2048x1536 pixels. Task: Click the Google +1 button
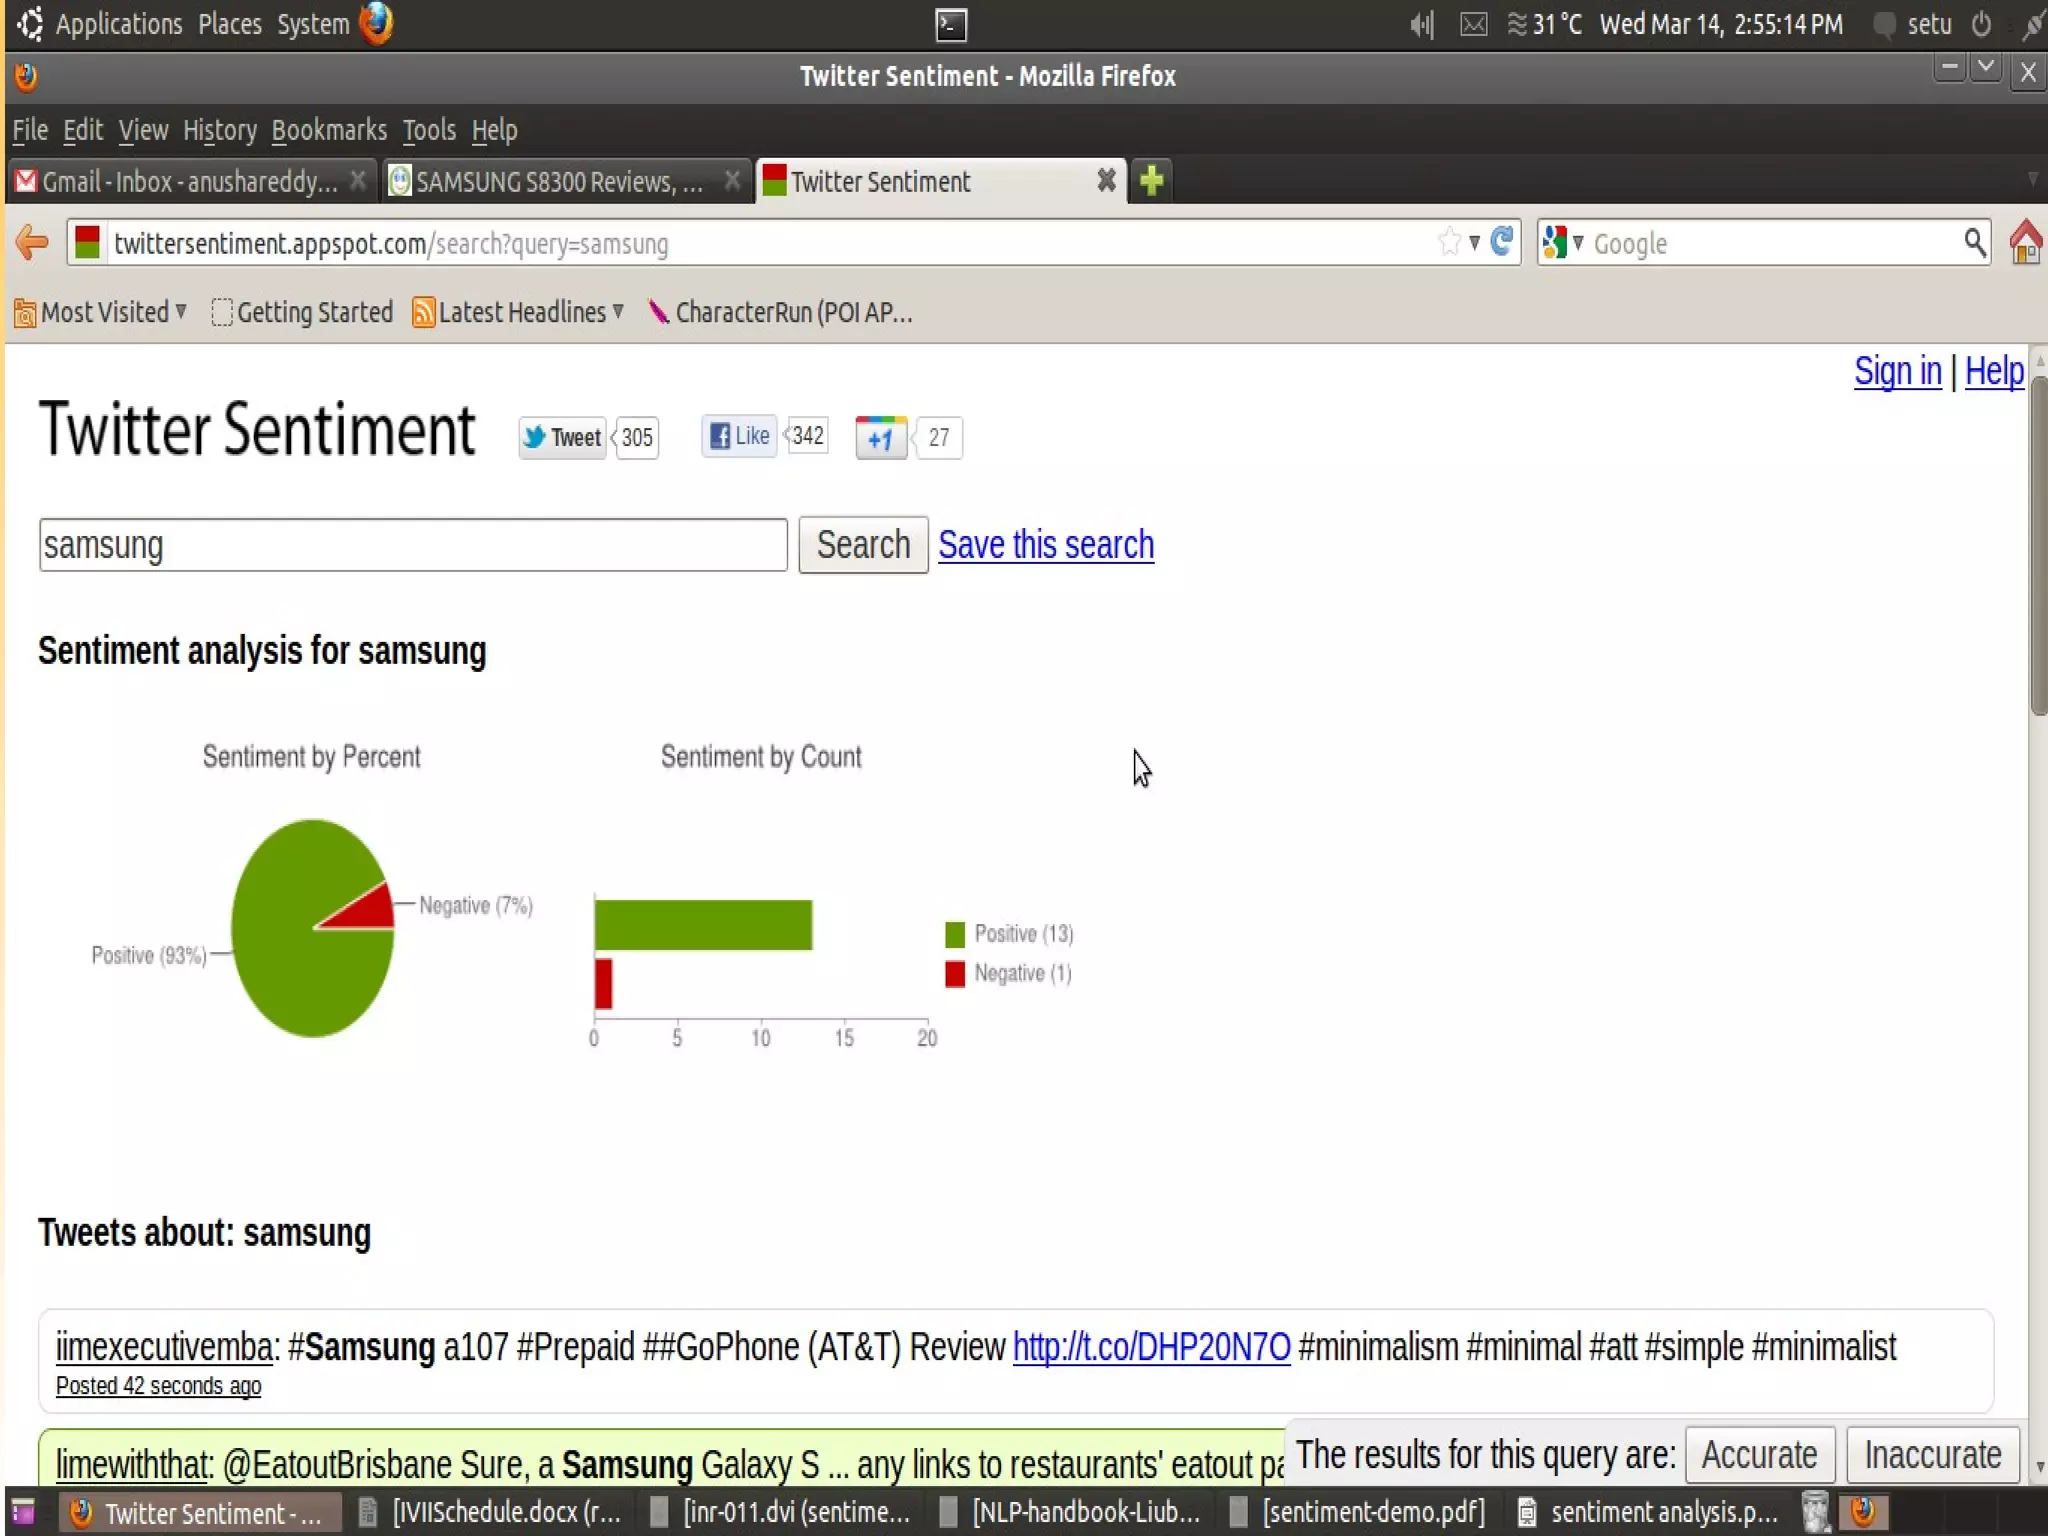pos(880,438)
